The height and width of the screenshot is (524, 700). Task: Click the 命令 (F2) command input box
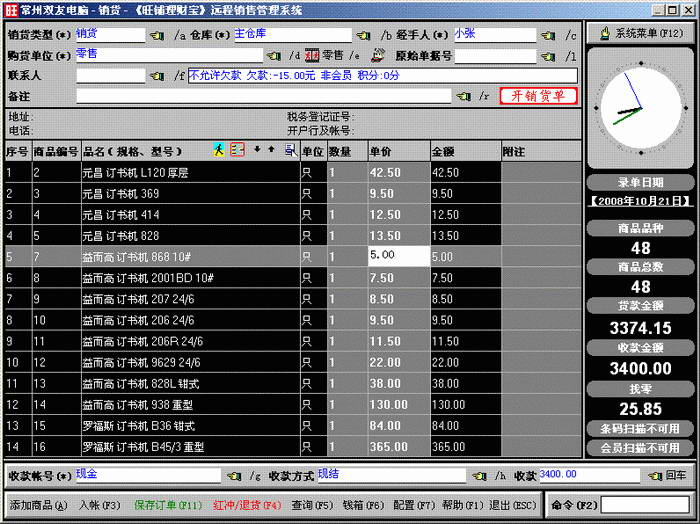point(646,505)
